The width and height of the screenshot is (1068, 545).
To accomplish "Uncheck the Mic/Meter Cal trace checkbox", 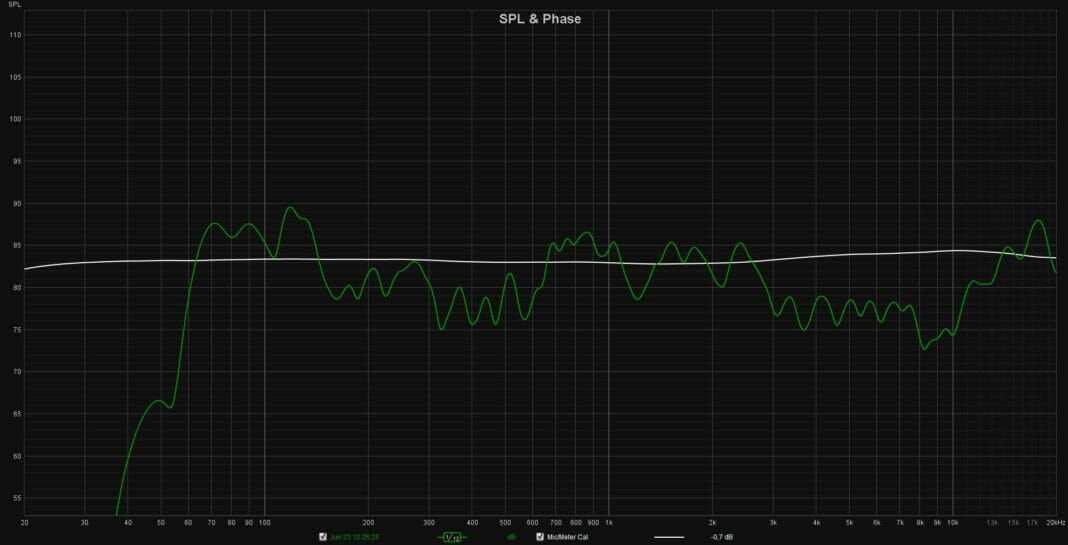I will [540, 537].
